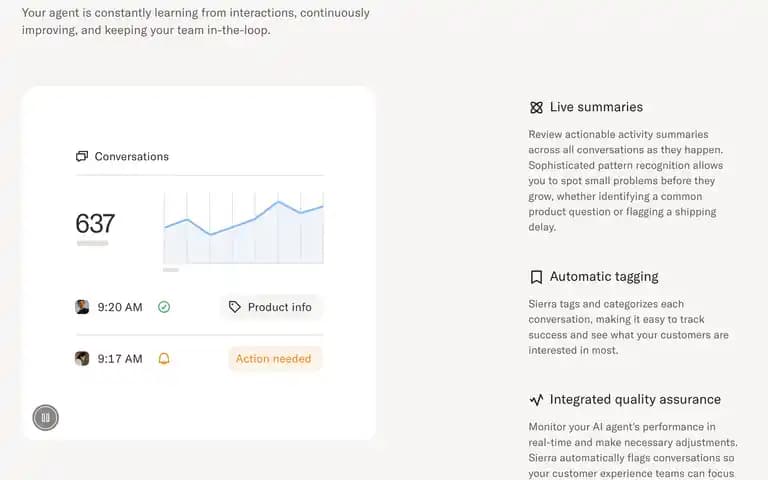Open the Live summaries heading
Image resolution: width=768 pixels, height=480 pixels.
coord(596,107)
